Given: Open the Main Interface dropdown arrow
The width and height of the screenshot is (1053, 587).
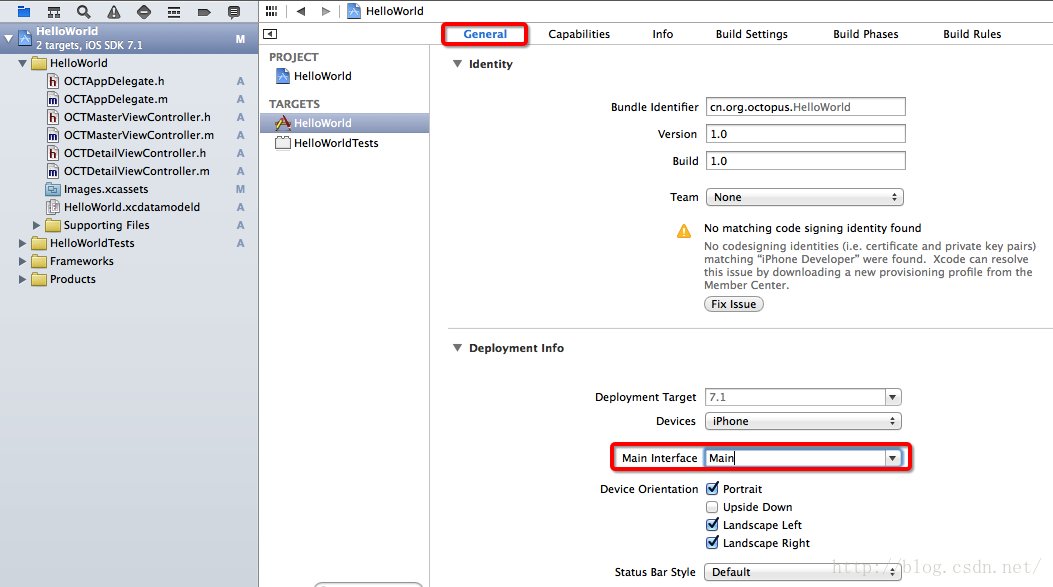Looking at the screenshot, I should coord(892,458).
